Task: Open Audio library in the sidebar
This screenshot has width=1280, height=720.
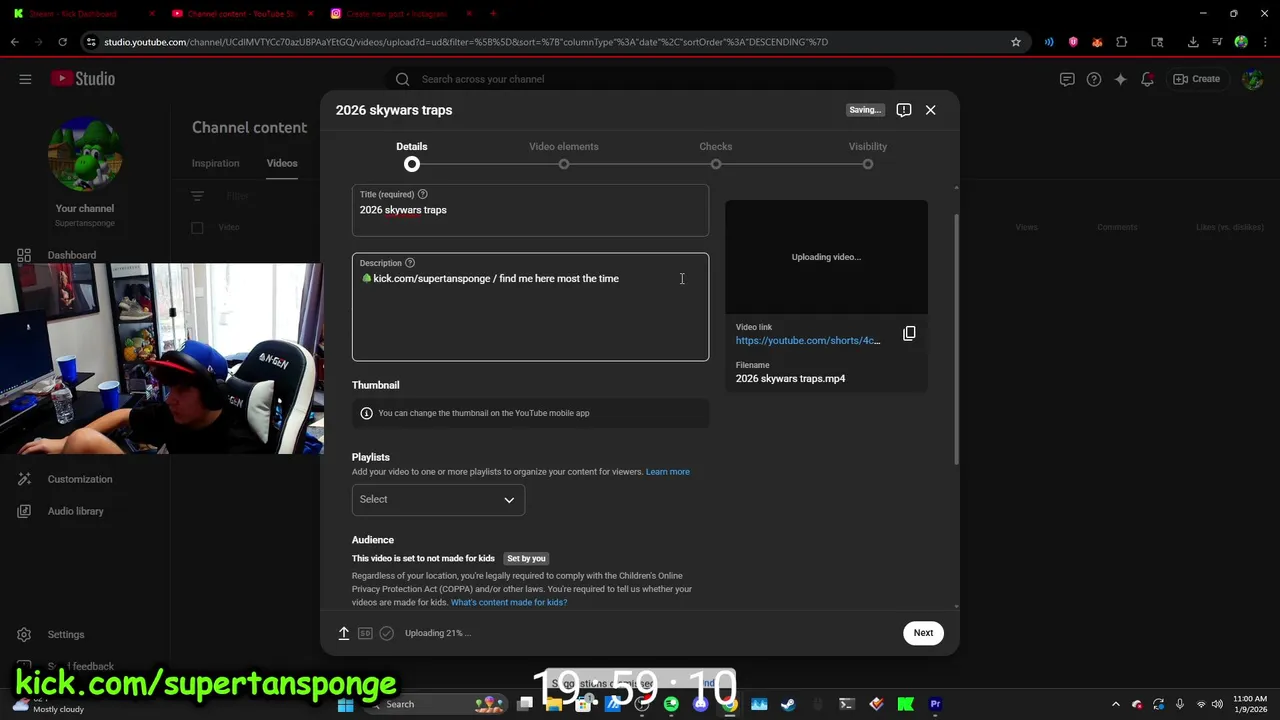Action: [x=75, y=511]
